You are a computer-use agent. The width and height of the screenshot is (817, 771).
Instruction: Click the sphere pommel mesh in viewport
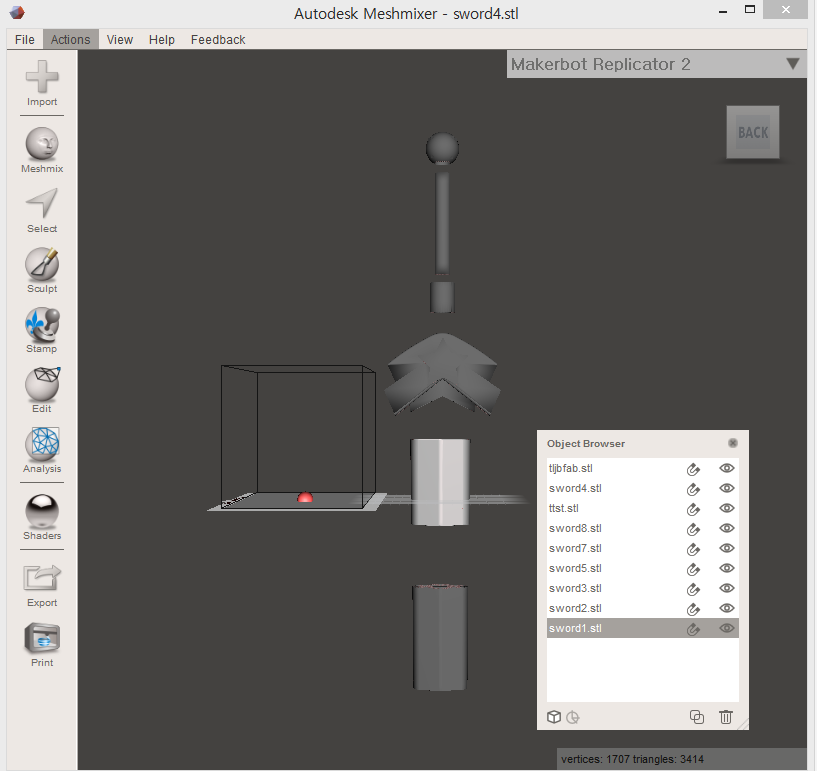442,148
